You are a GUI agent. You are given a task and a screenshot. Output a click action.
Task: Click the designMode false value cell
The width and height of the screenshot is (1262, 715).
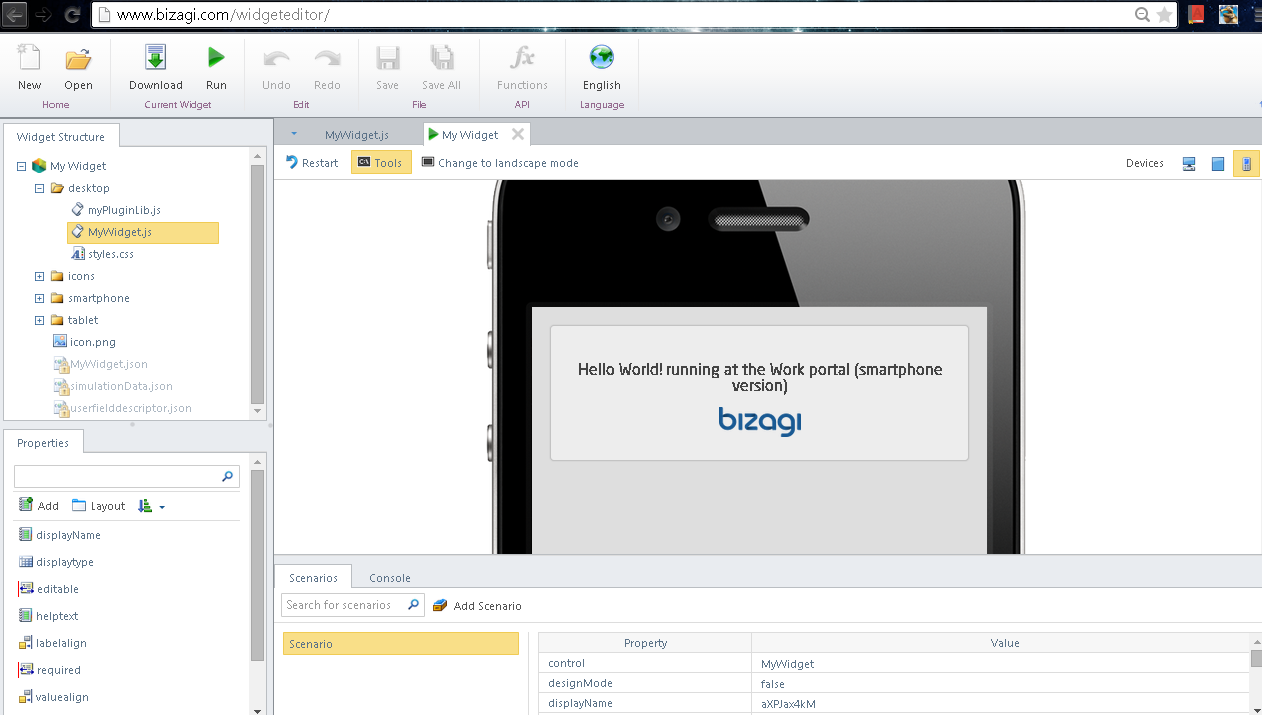[x=1000, y=684]
